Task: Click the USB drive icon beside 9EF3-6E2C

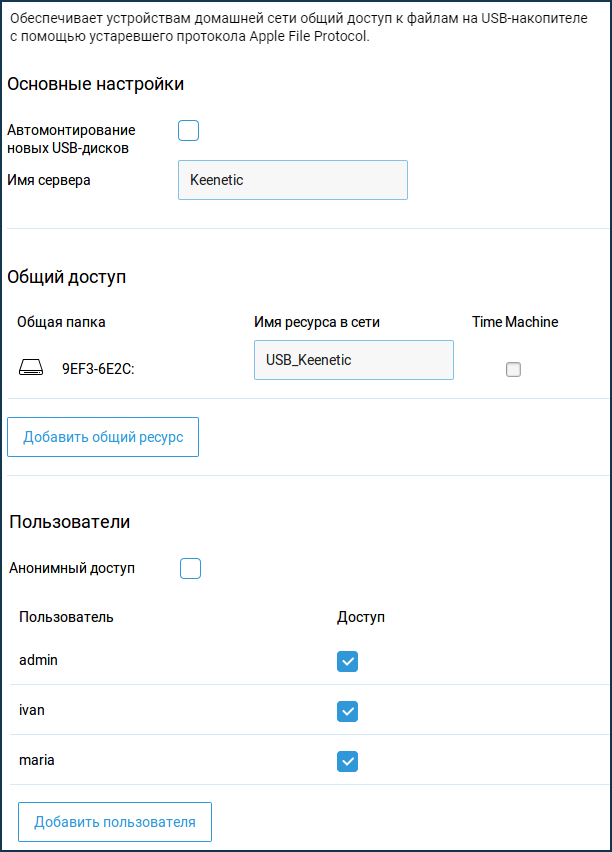Action: coord(31,368)
